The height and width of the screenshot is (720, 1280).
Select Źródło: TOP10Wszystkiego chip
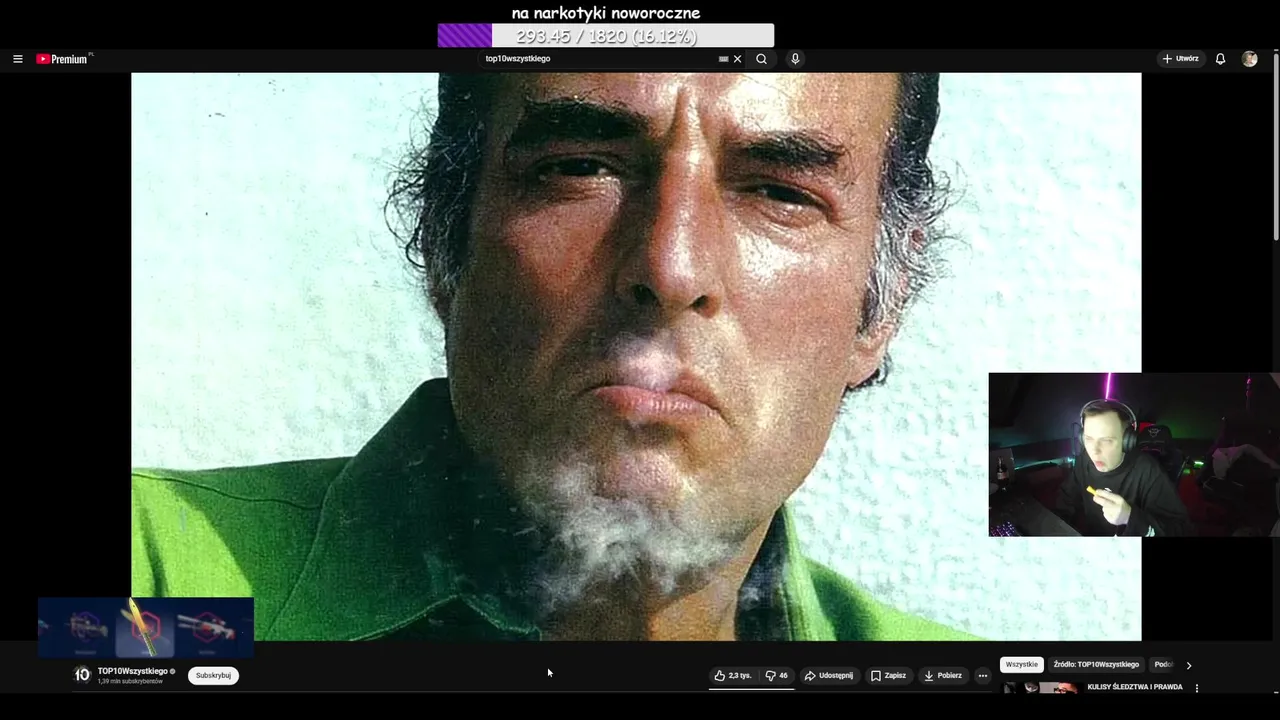point(1096,664)
